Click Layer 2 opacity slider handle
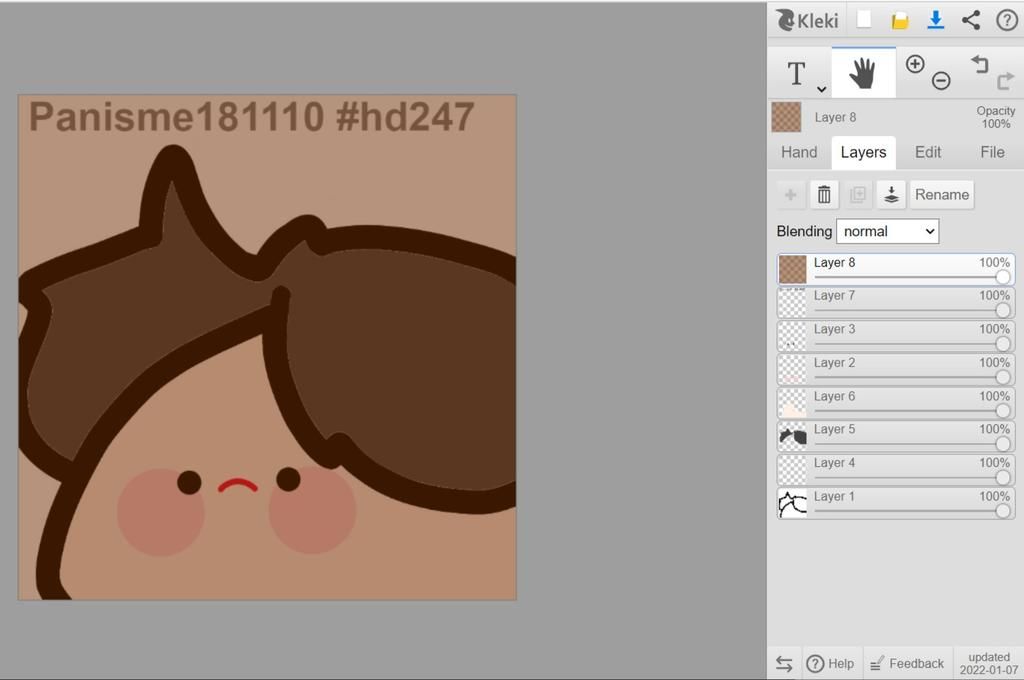Image resolution: width=1024 pixels, height=680 pixels. pos(1003,377)
